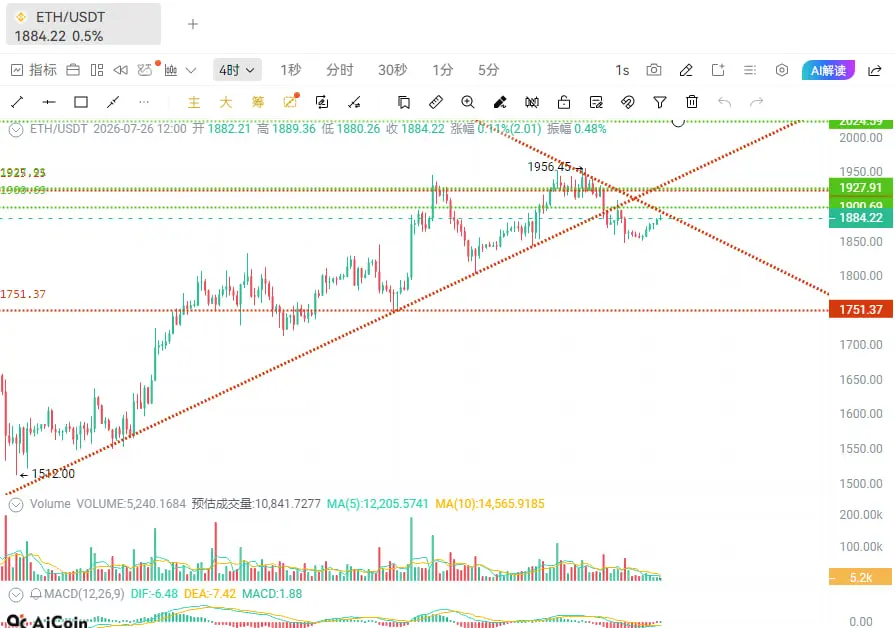Image resolution: width=895 pixels, height=628 pixels.
Task: Select the highlighter brush tool
Action: [x=500, y=102]
